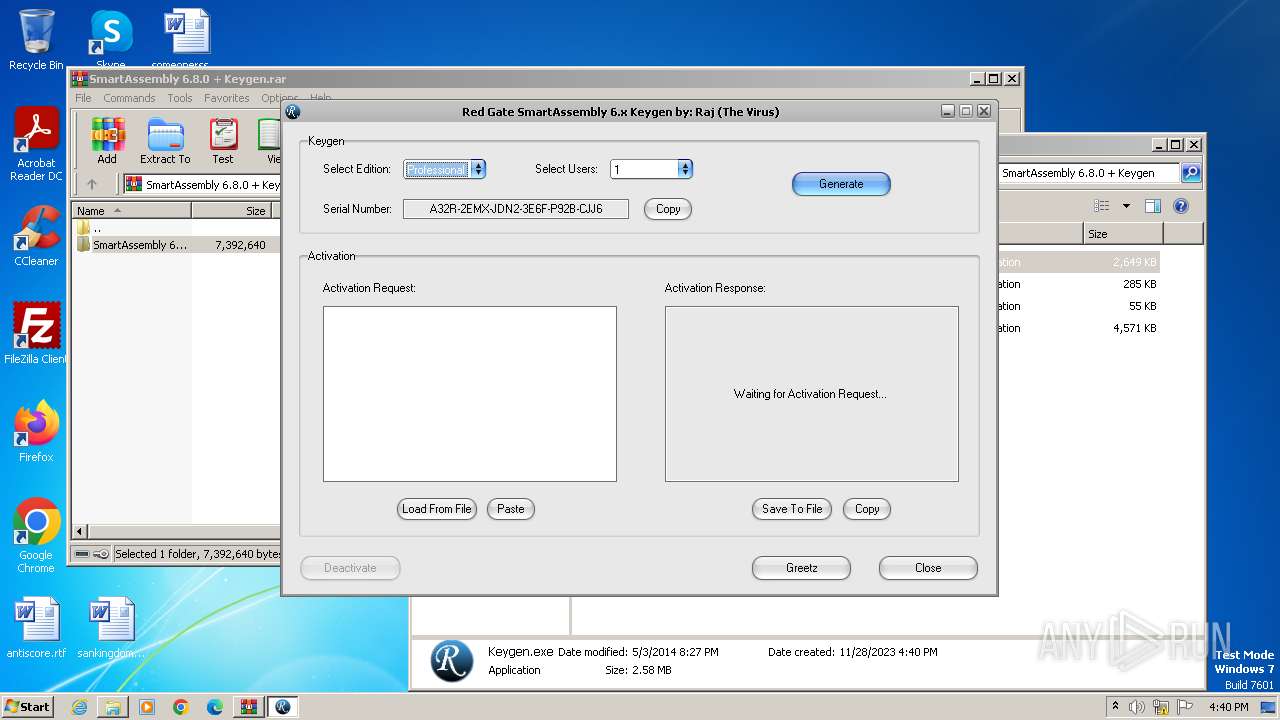1280x720 pixels.
Task: Copy the Activation Response text
Action: pyautogui.click(x=867, y=509)
